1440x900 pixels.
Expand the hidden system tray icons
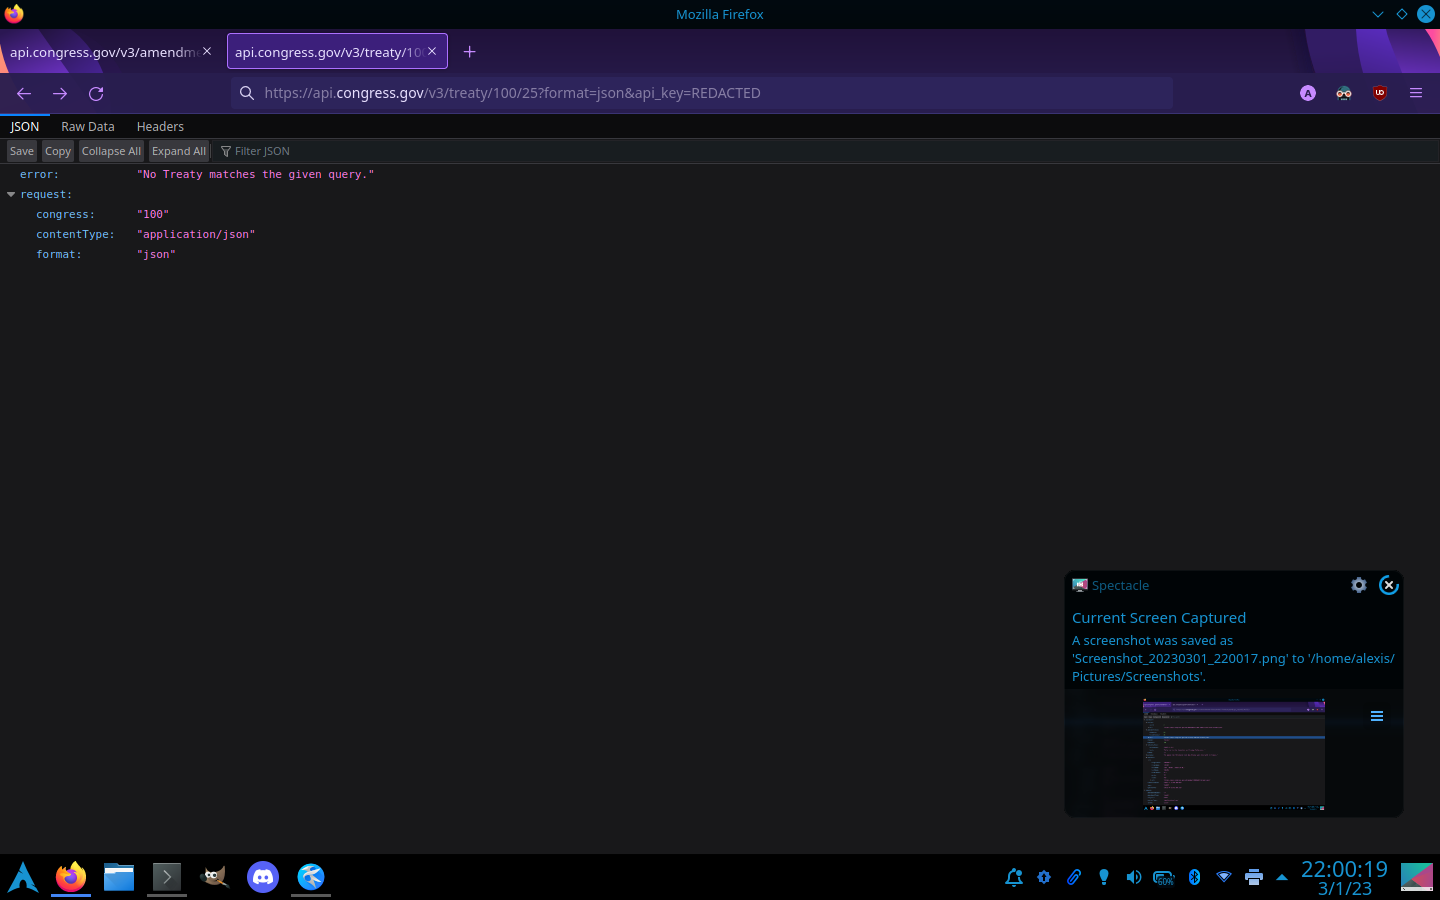[x=1283, y=877]
